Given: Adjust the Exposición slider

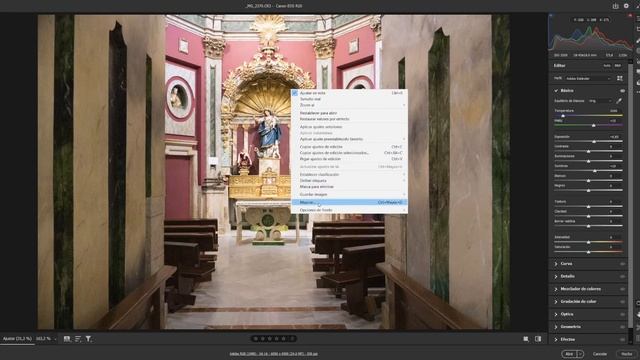Looking at the screenshot, I should (x=588, y=141).
